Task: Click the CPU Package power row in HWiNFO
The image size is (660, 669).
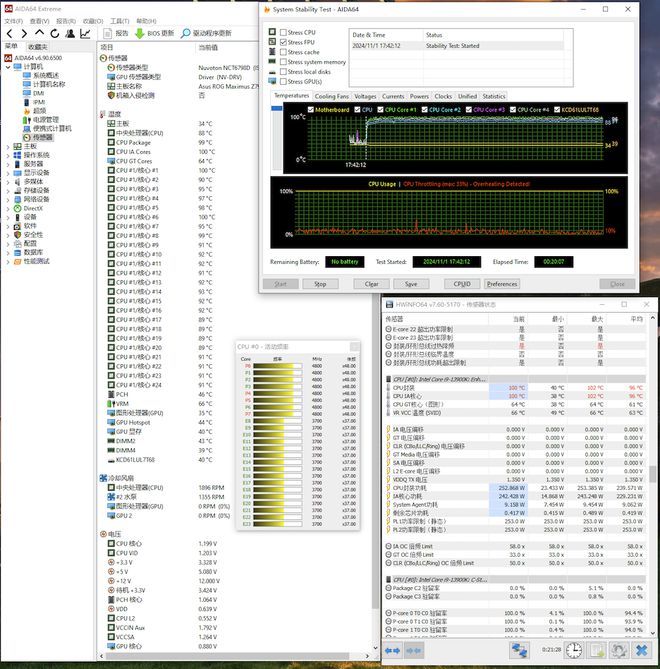Action: [516, 488]
